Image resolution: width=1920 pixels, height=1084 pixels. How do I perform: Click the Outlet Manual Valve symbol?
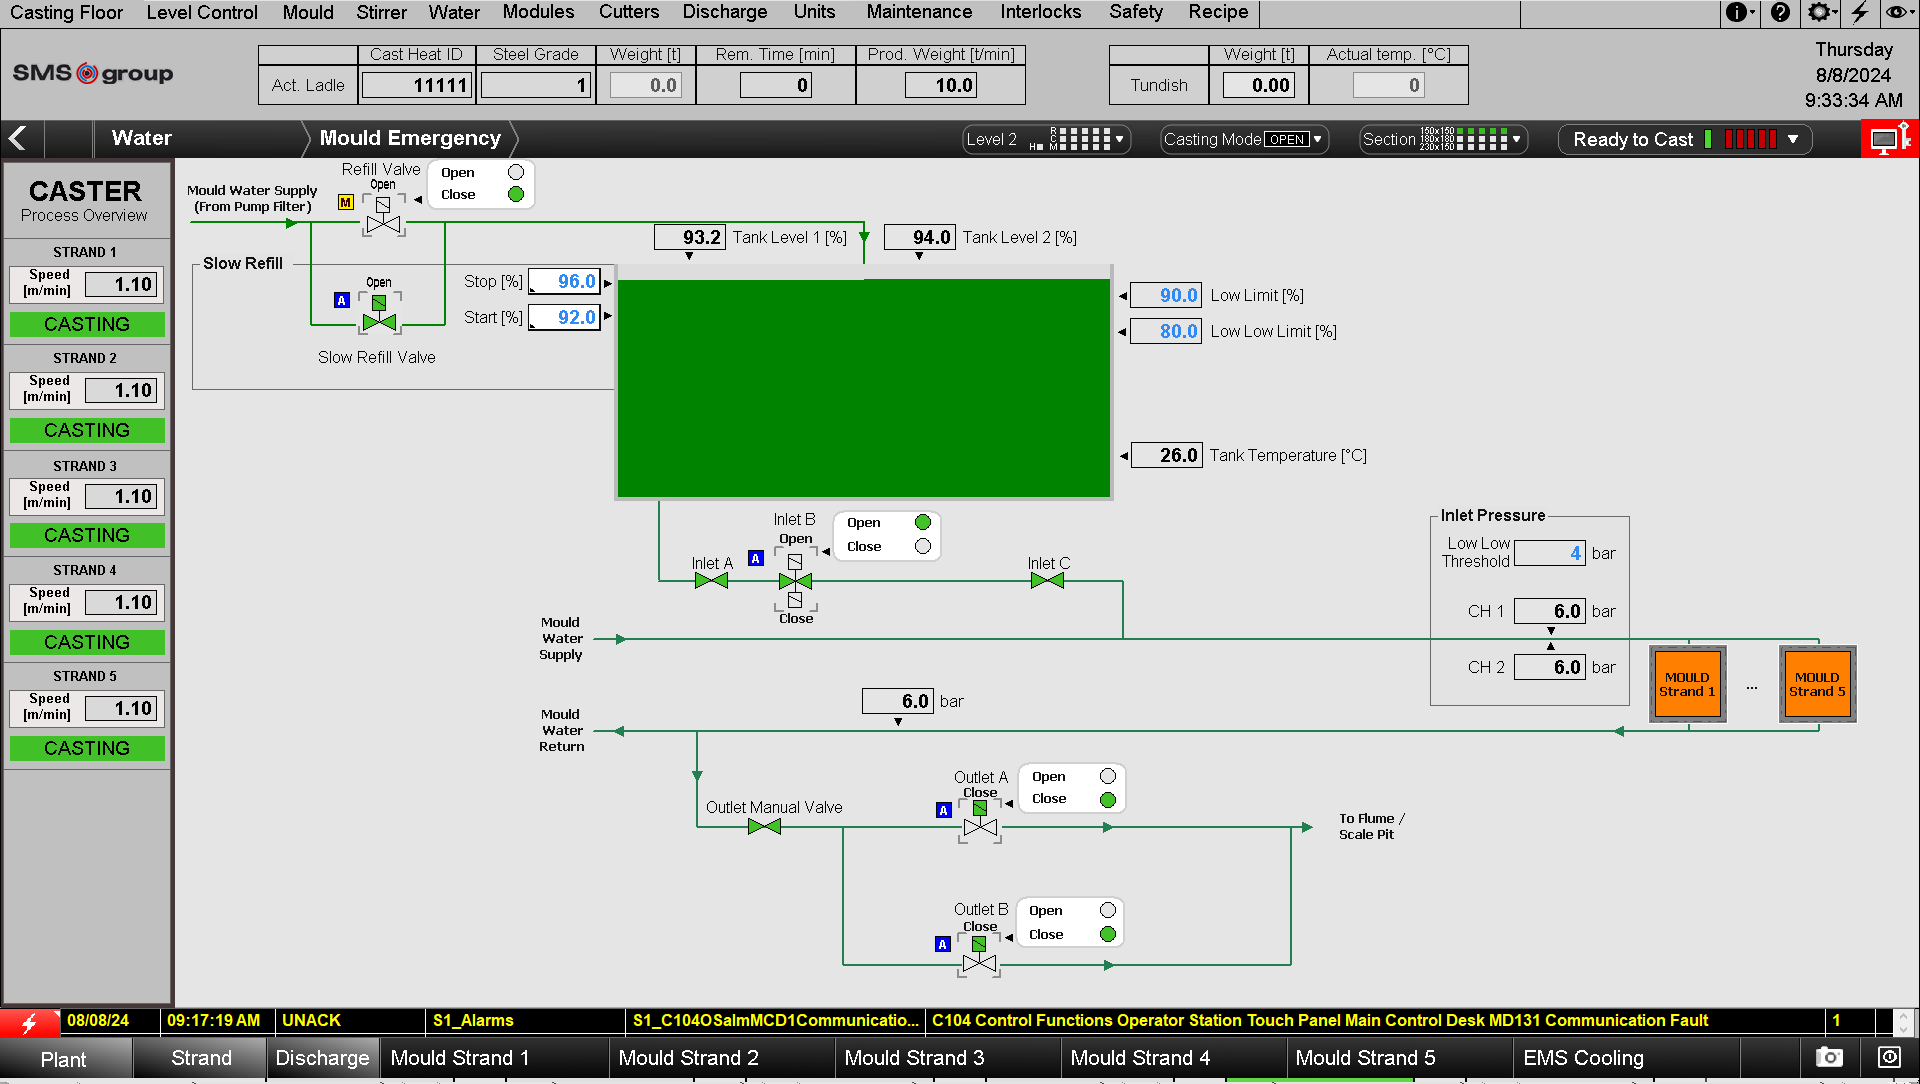coord(764,827)
